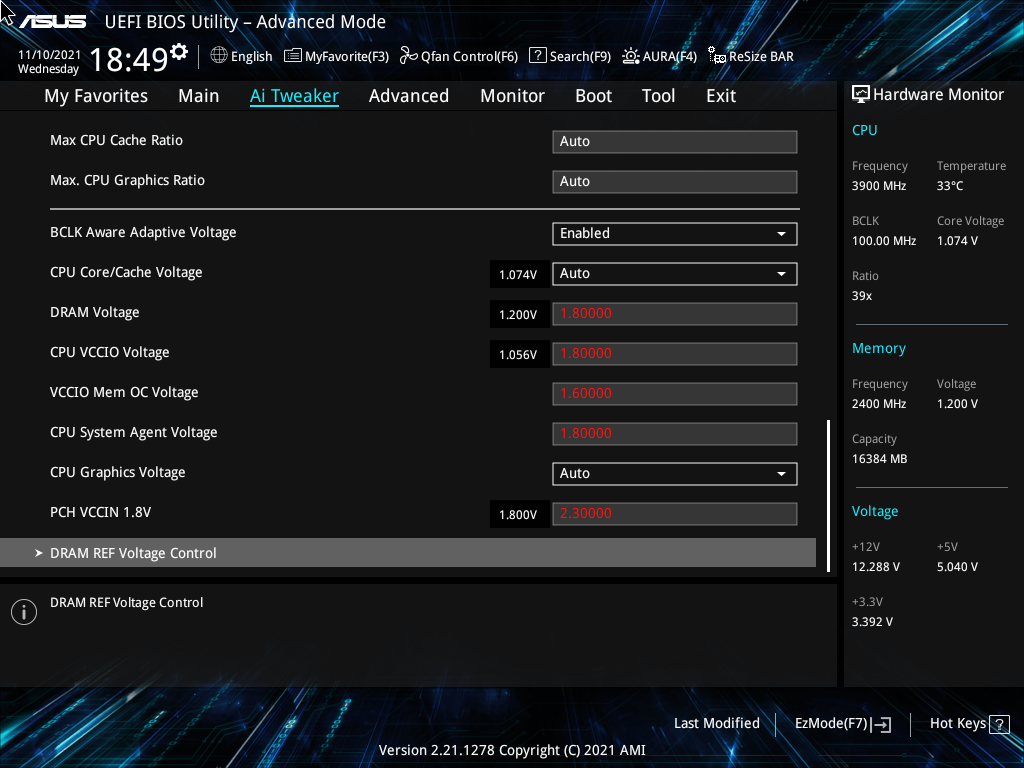Click the 2400 MHz memory frequency
Screen dimensions: 1024x768
click(x=878, y=404)
